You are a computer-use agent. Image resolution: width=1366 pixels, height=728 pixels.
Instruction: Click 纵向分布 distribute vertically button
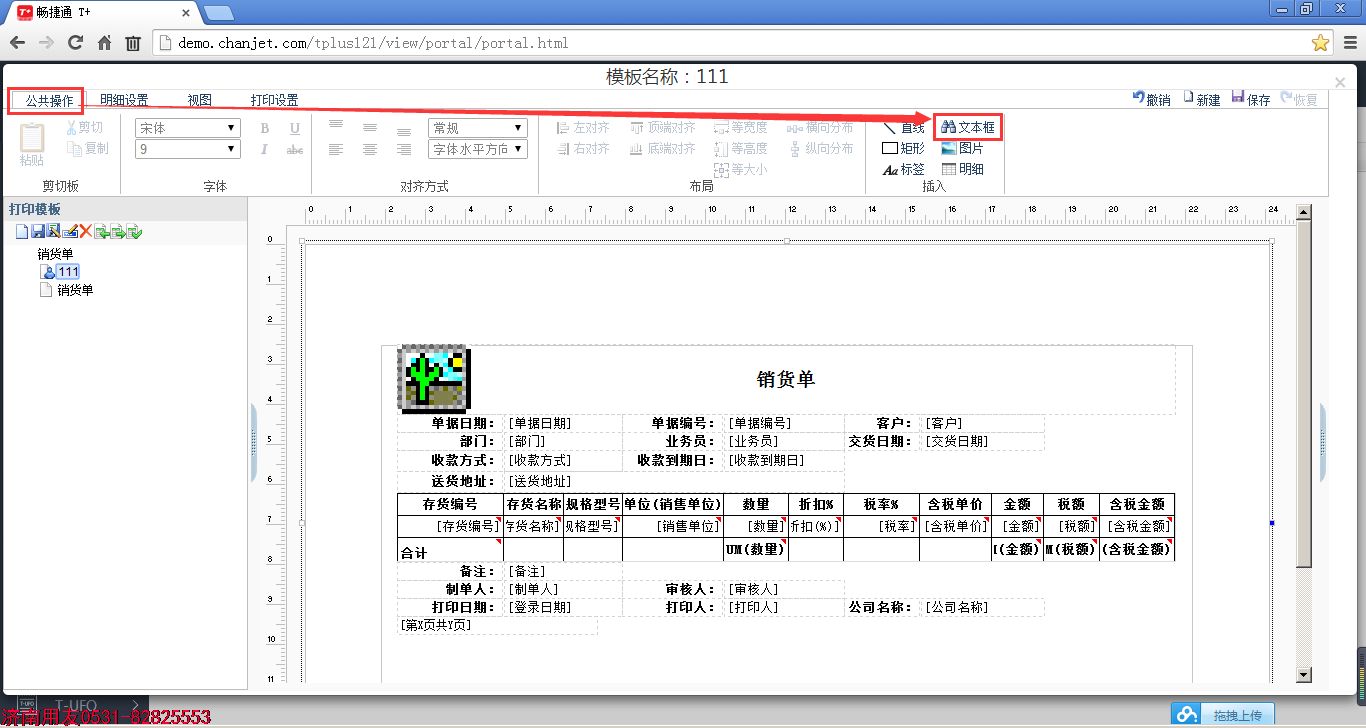[x=822, y=148]
